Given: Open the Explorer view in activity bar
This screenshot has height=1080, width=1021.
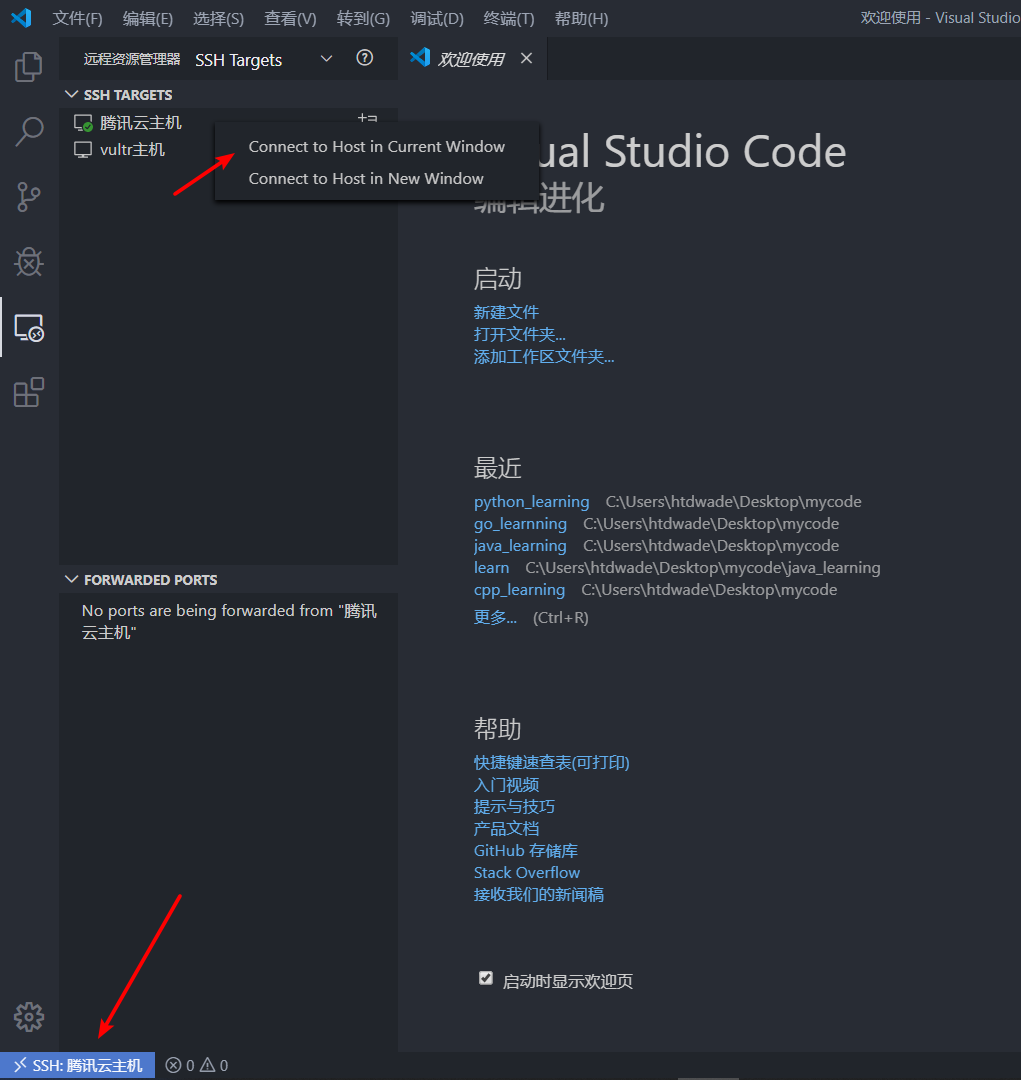Looking at the screenshot, I should [28, 67].
